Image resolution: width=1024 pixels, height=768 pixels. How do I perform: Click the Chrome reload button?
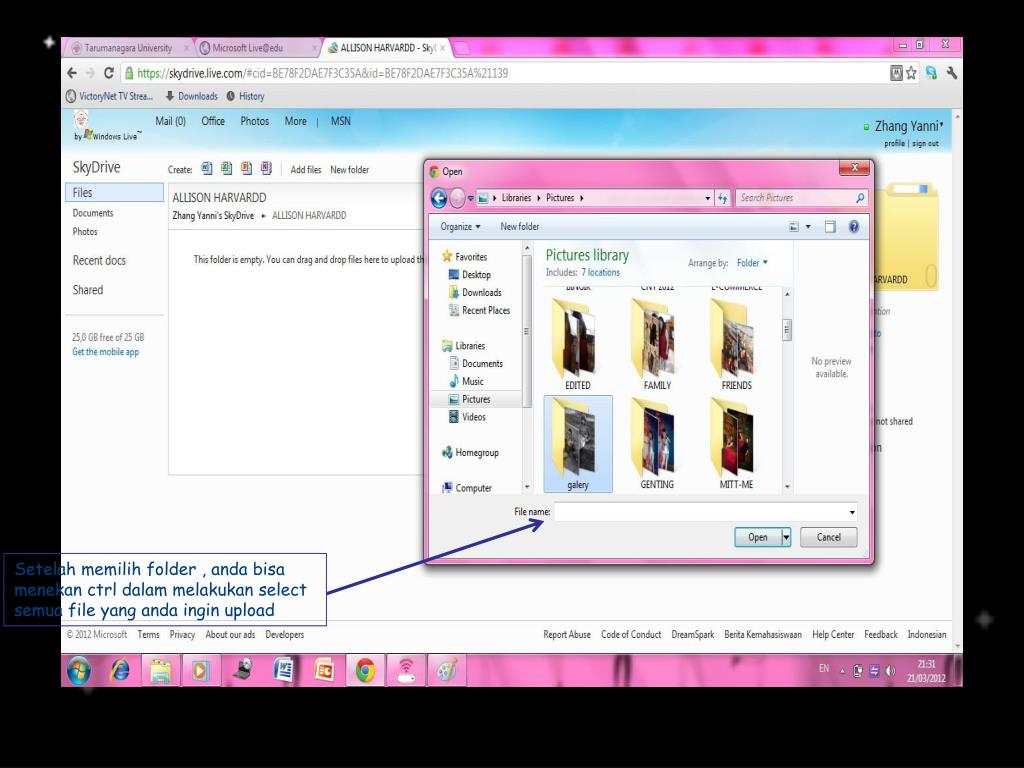(108, 73)
